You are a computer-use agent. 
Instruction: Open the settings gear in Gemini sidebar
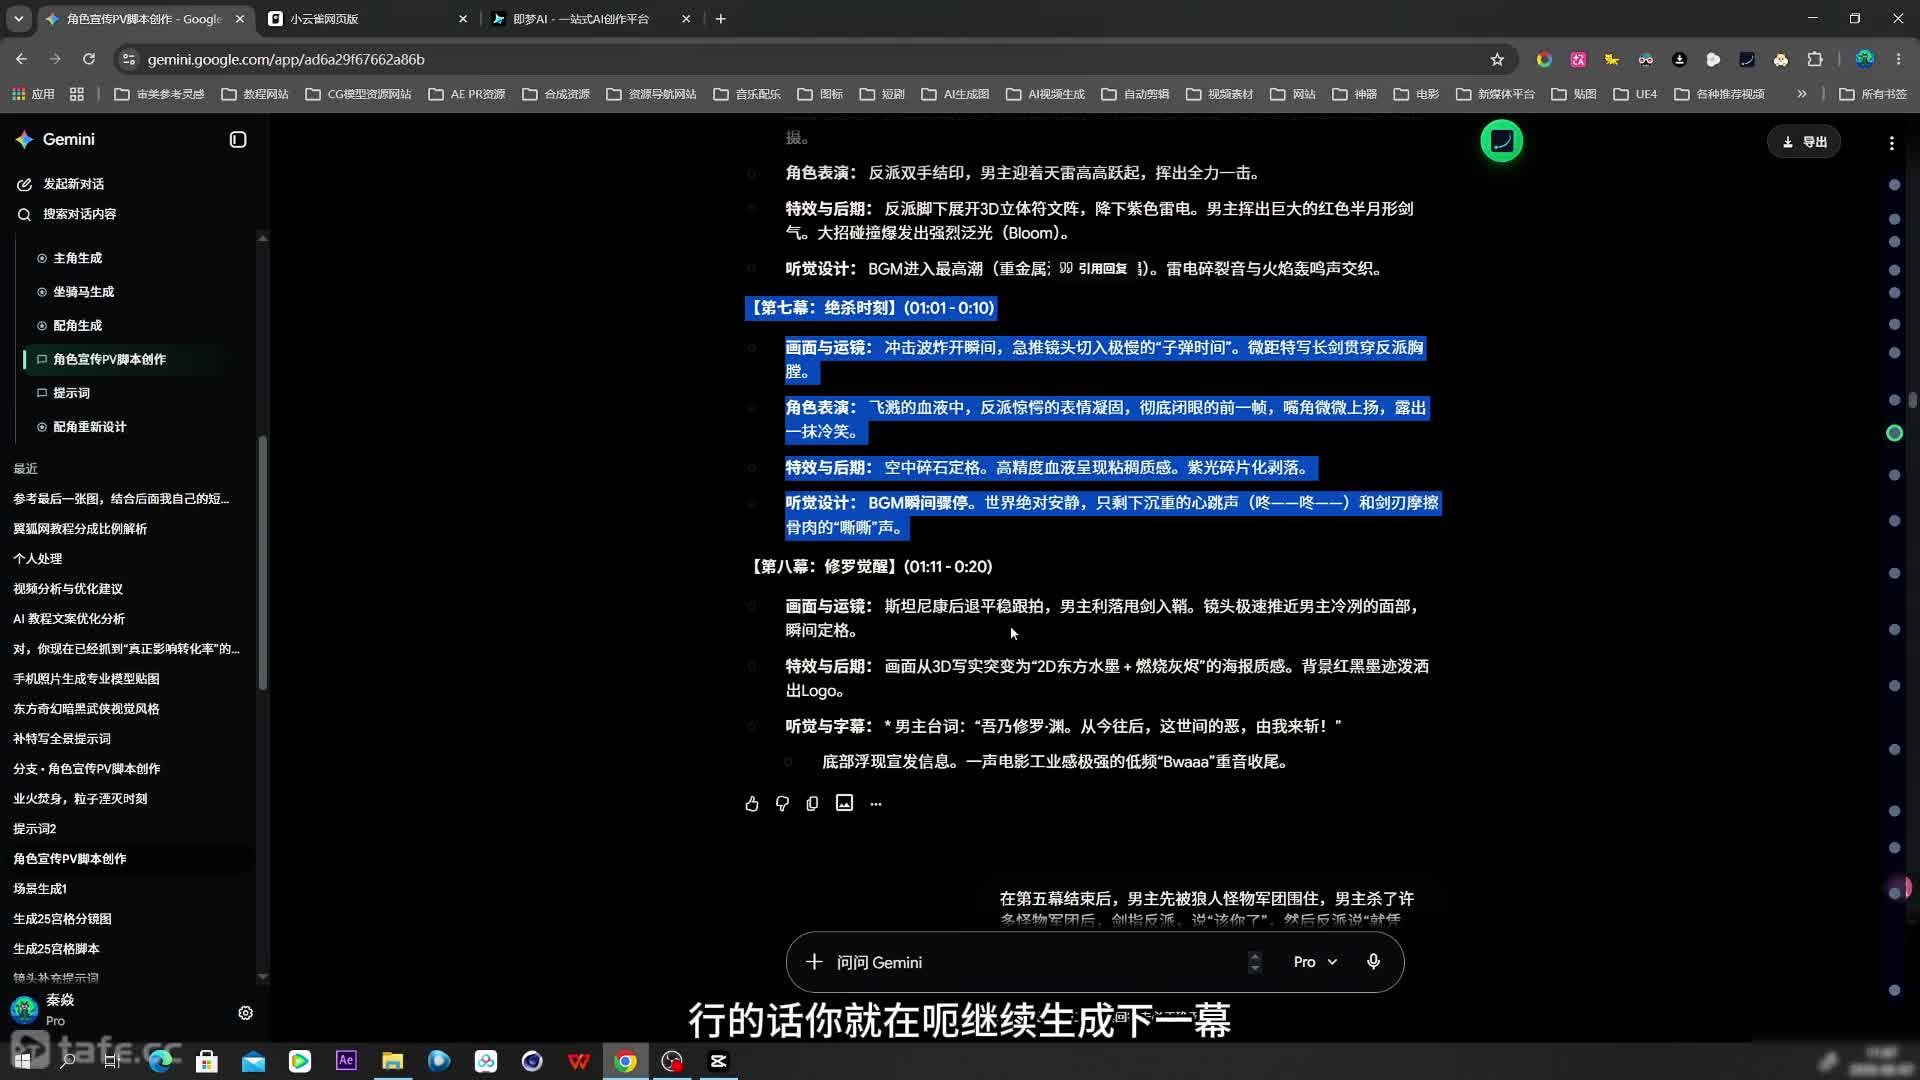[x=245, y=1013]
